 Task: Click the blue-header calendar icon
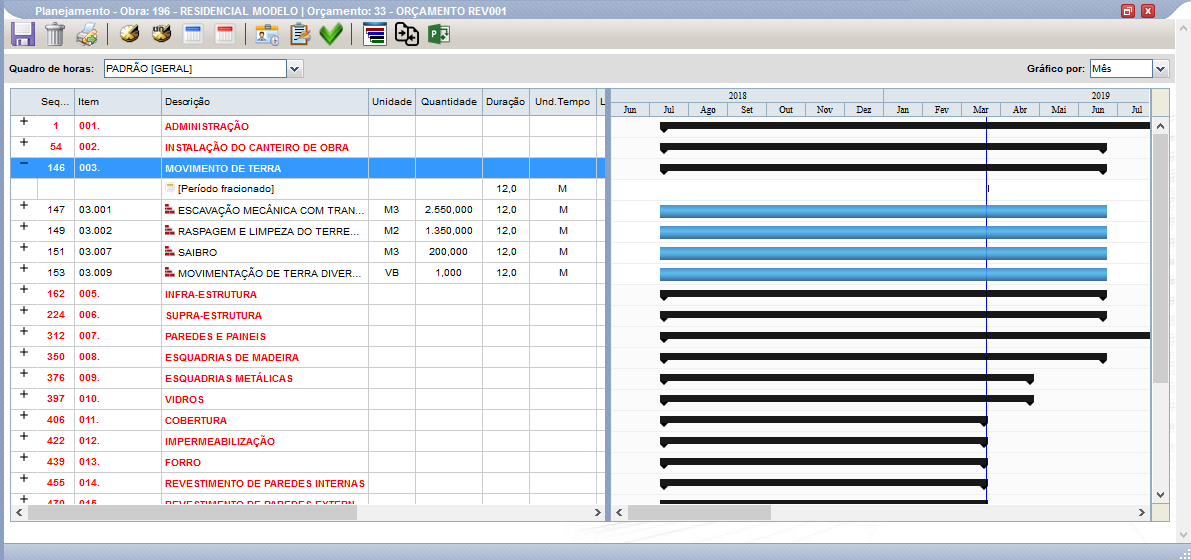pos(194,35)
